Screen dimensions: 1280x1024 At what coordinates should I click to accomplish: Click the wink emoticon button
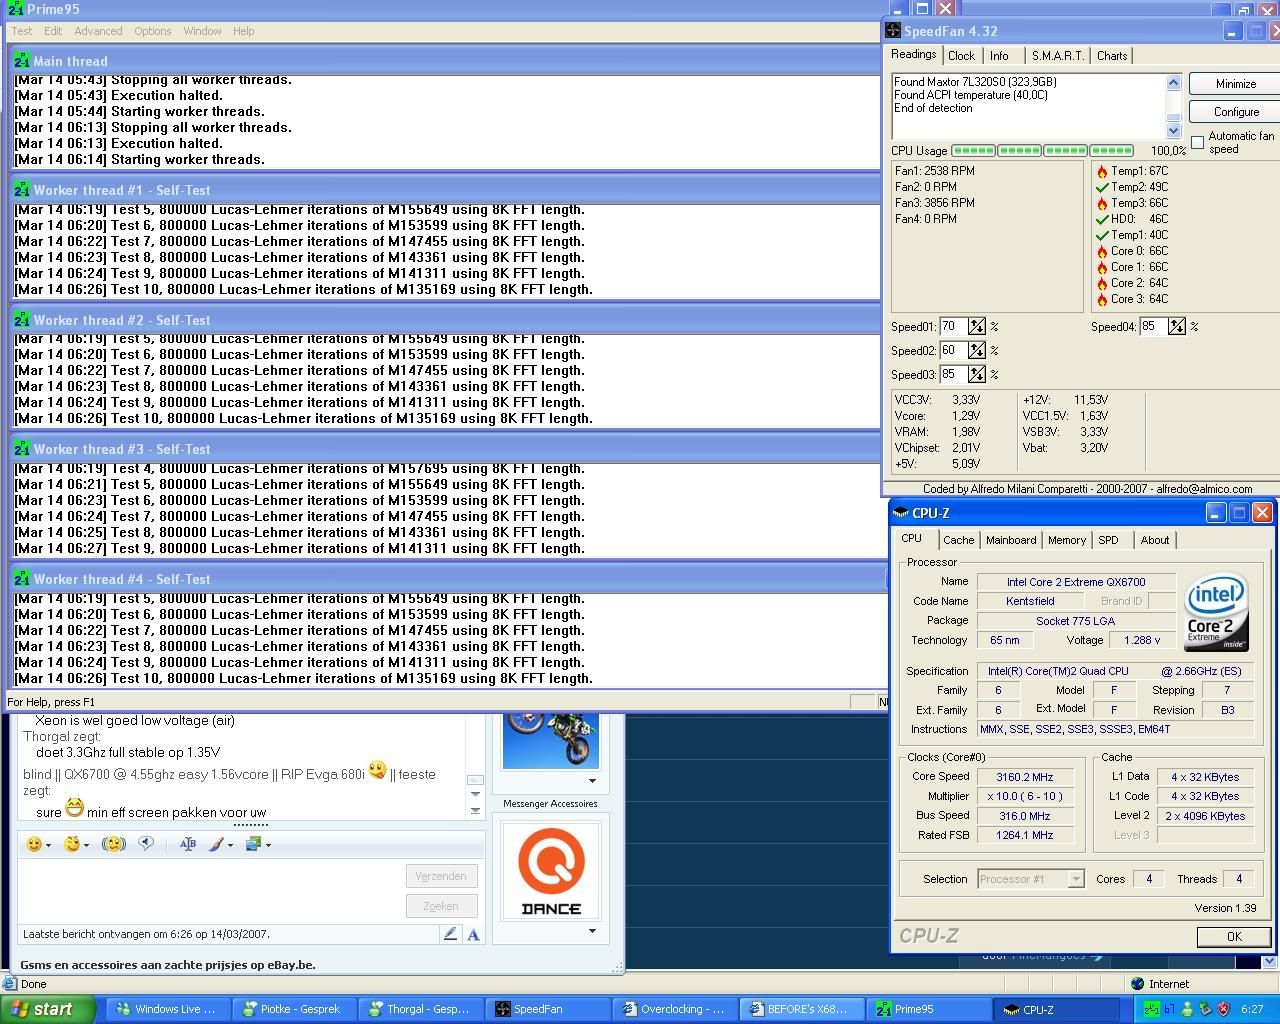(x=72, y=844)
